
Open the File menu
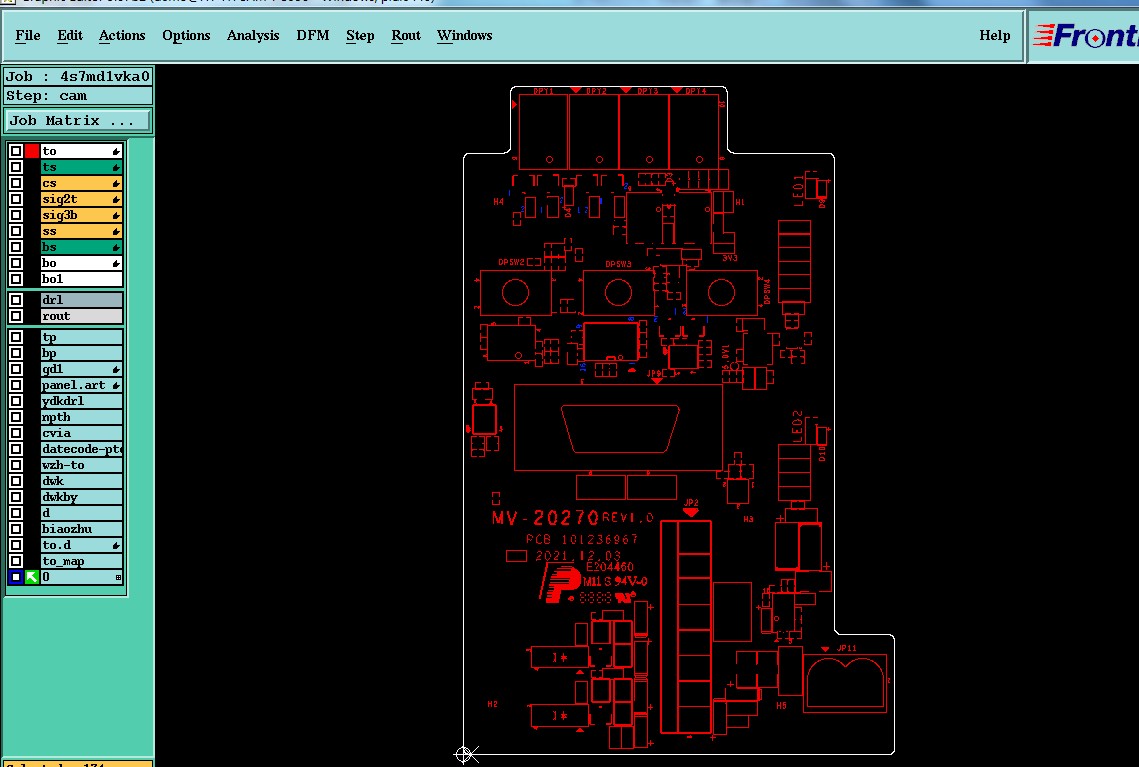point(28,36)
